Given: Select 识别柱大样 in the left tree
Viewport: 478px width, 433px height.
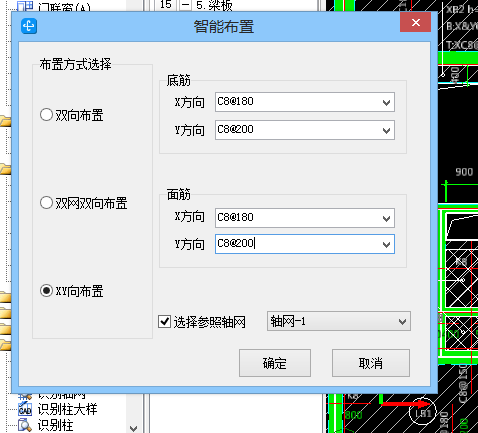Looking at the screenshot, I should click(67, 409).
